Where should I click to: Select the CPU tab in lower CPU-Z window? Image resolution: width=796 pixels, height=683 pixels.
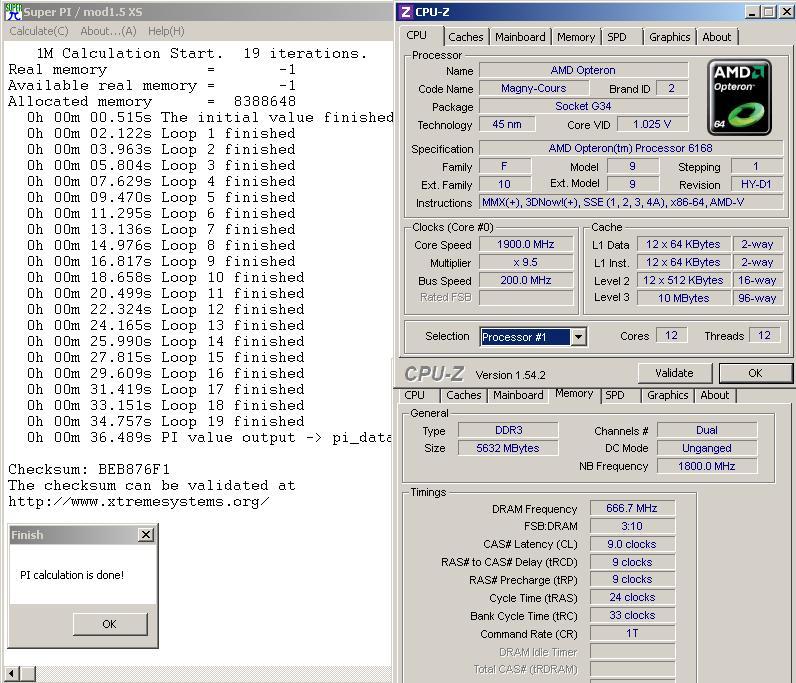pyautogui.click(x=414, y=395)
